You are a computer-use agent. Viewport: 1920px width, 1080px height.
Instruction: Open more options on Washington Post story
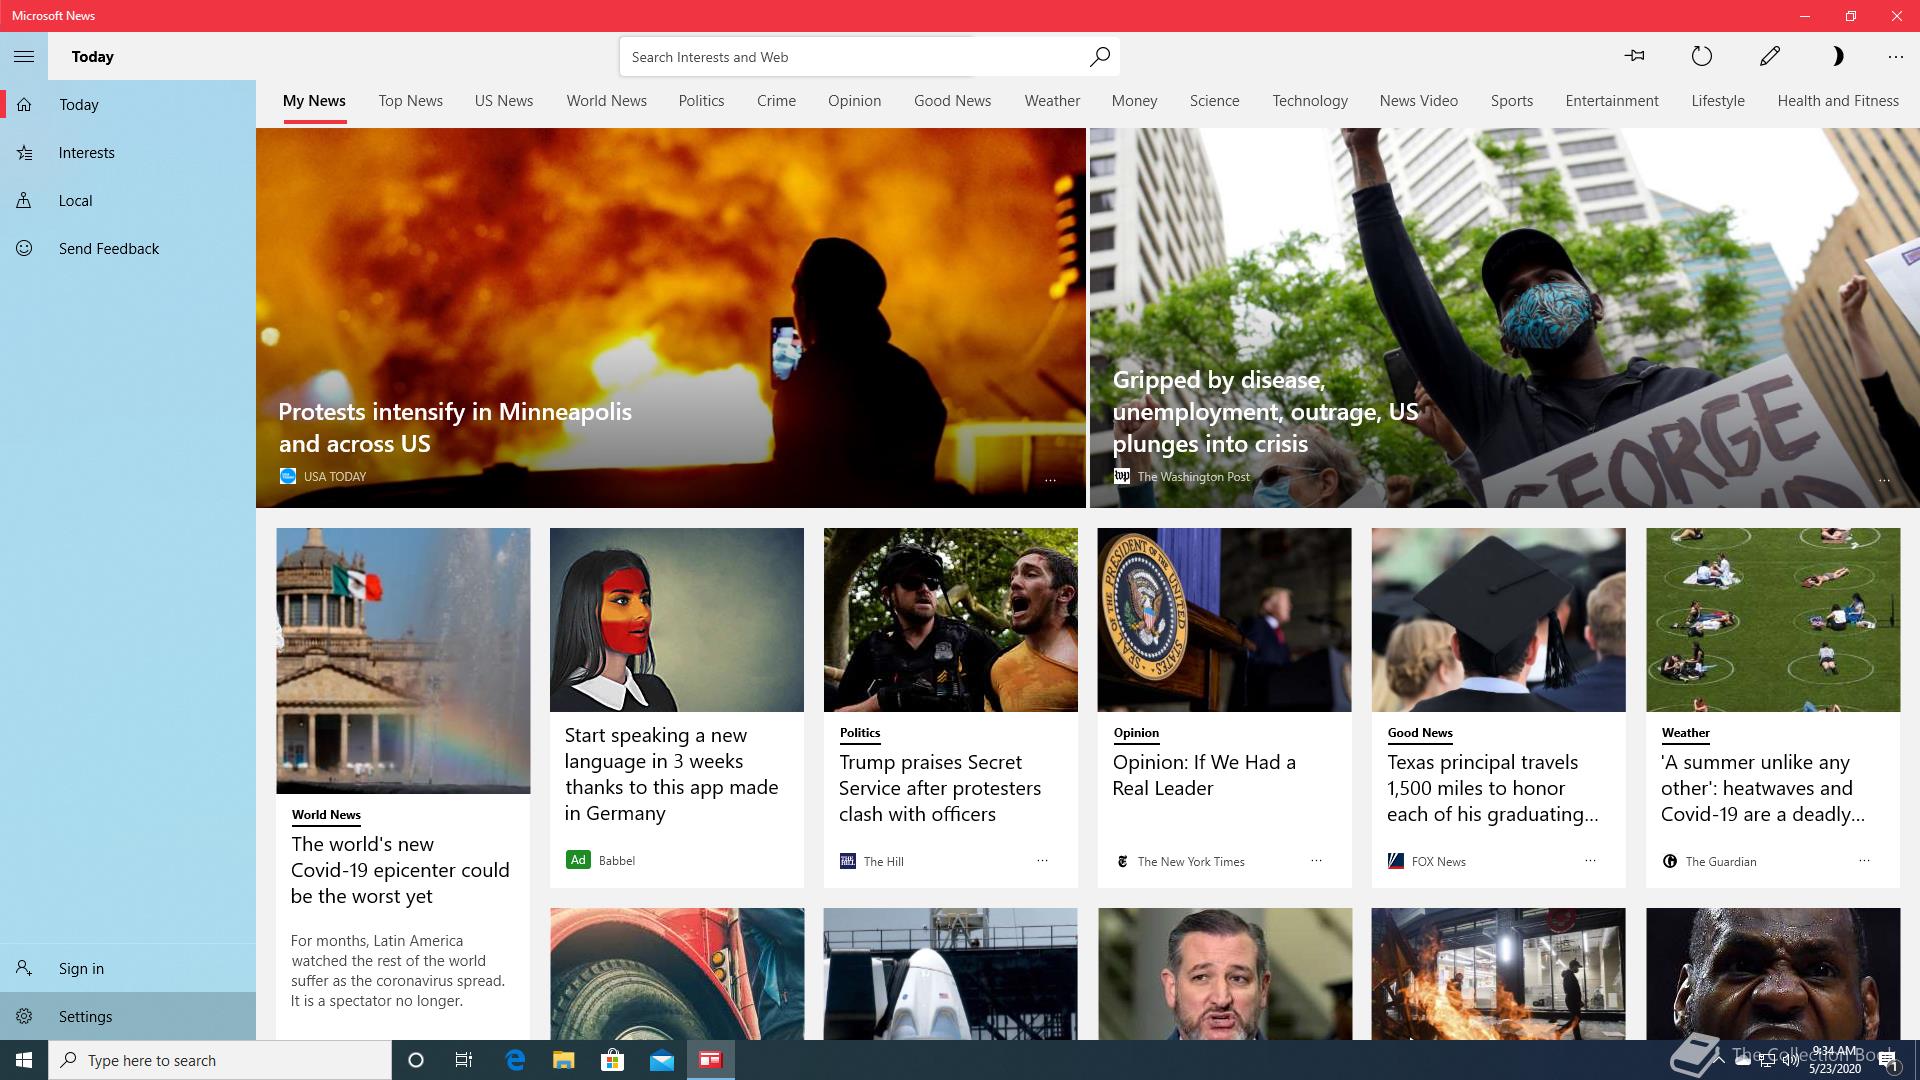coord(1884,480)
